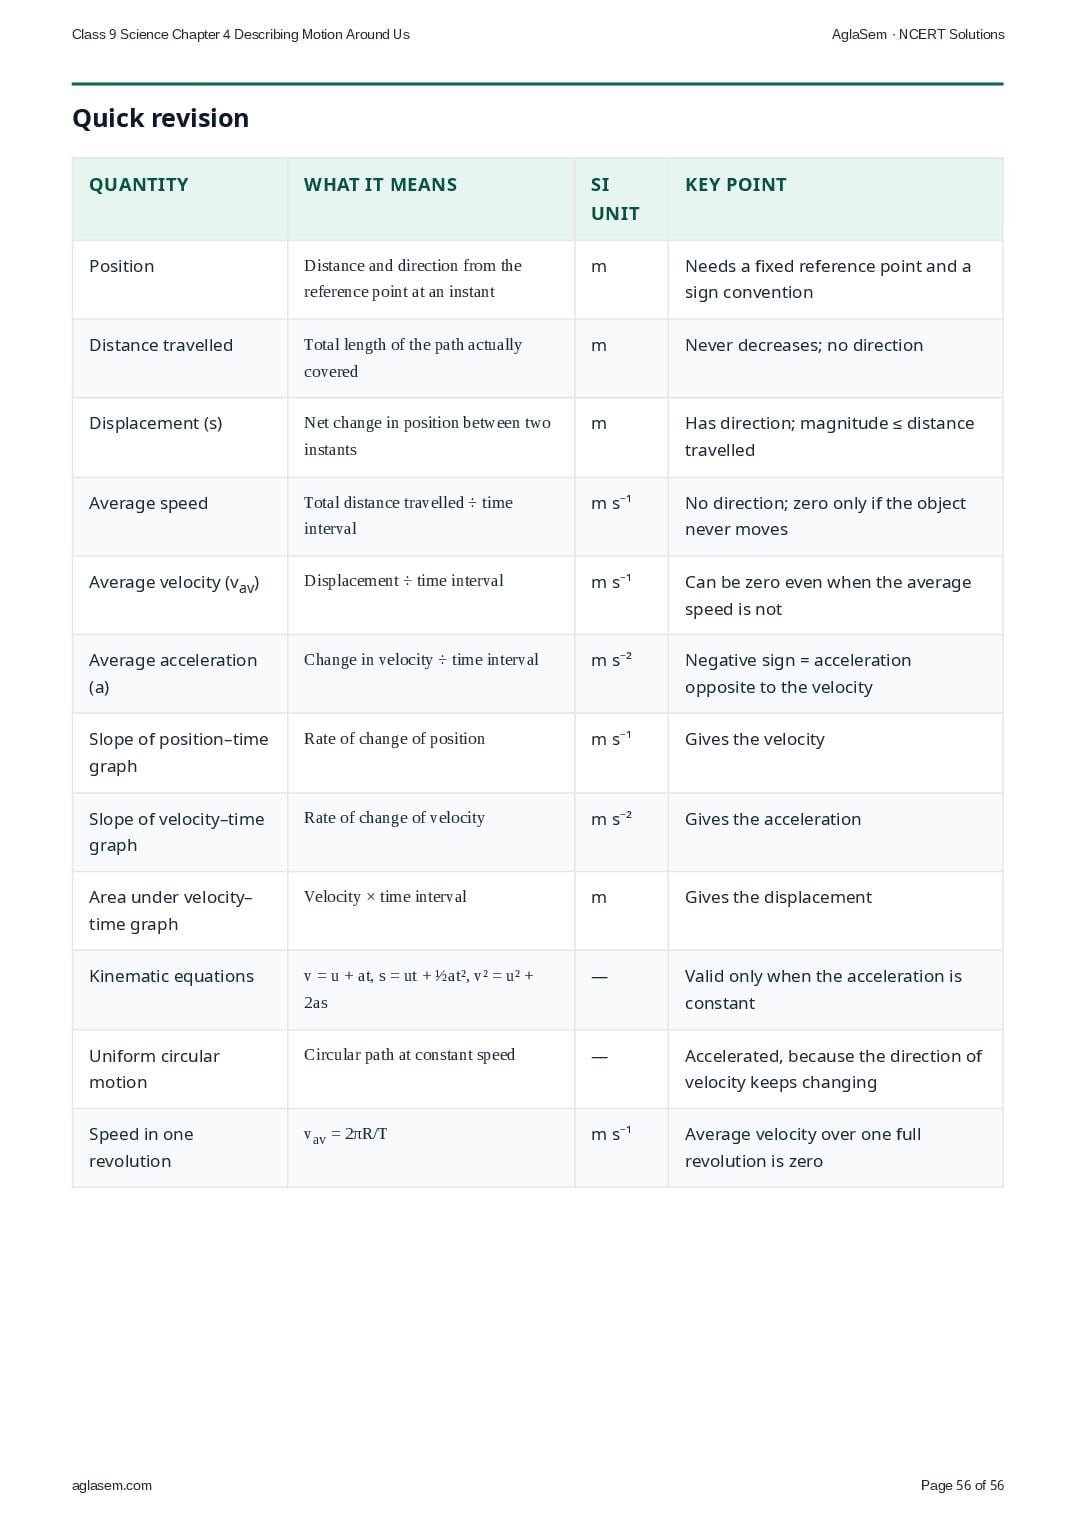Click the chapter title in page header
Viewport: 1076px width, 1522px height.
pos(241,34)
